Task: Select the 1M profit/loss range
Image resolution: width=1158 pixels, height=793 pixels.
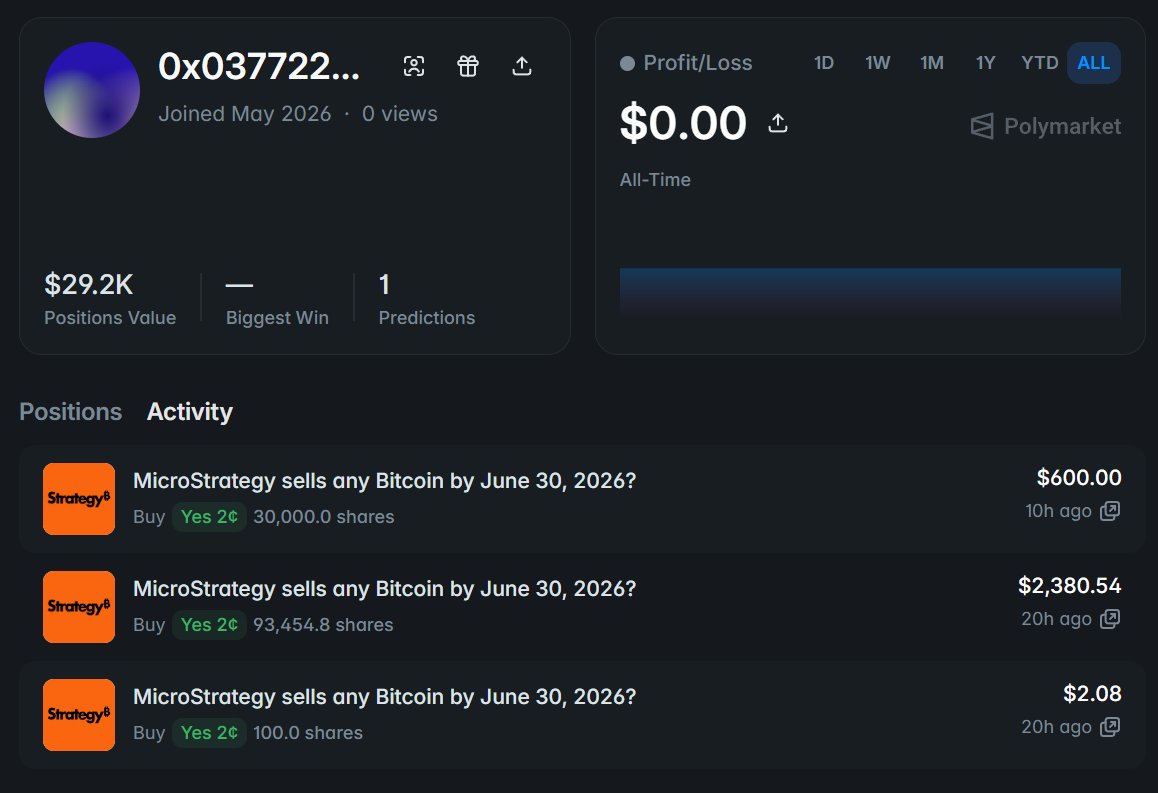Action: (931, 63)
